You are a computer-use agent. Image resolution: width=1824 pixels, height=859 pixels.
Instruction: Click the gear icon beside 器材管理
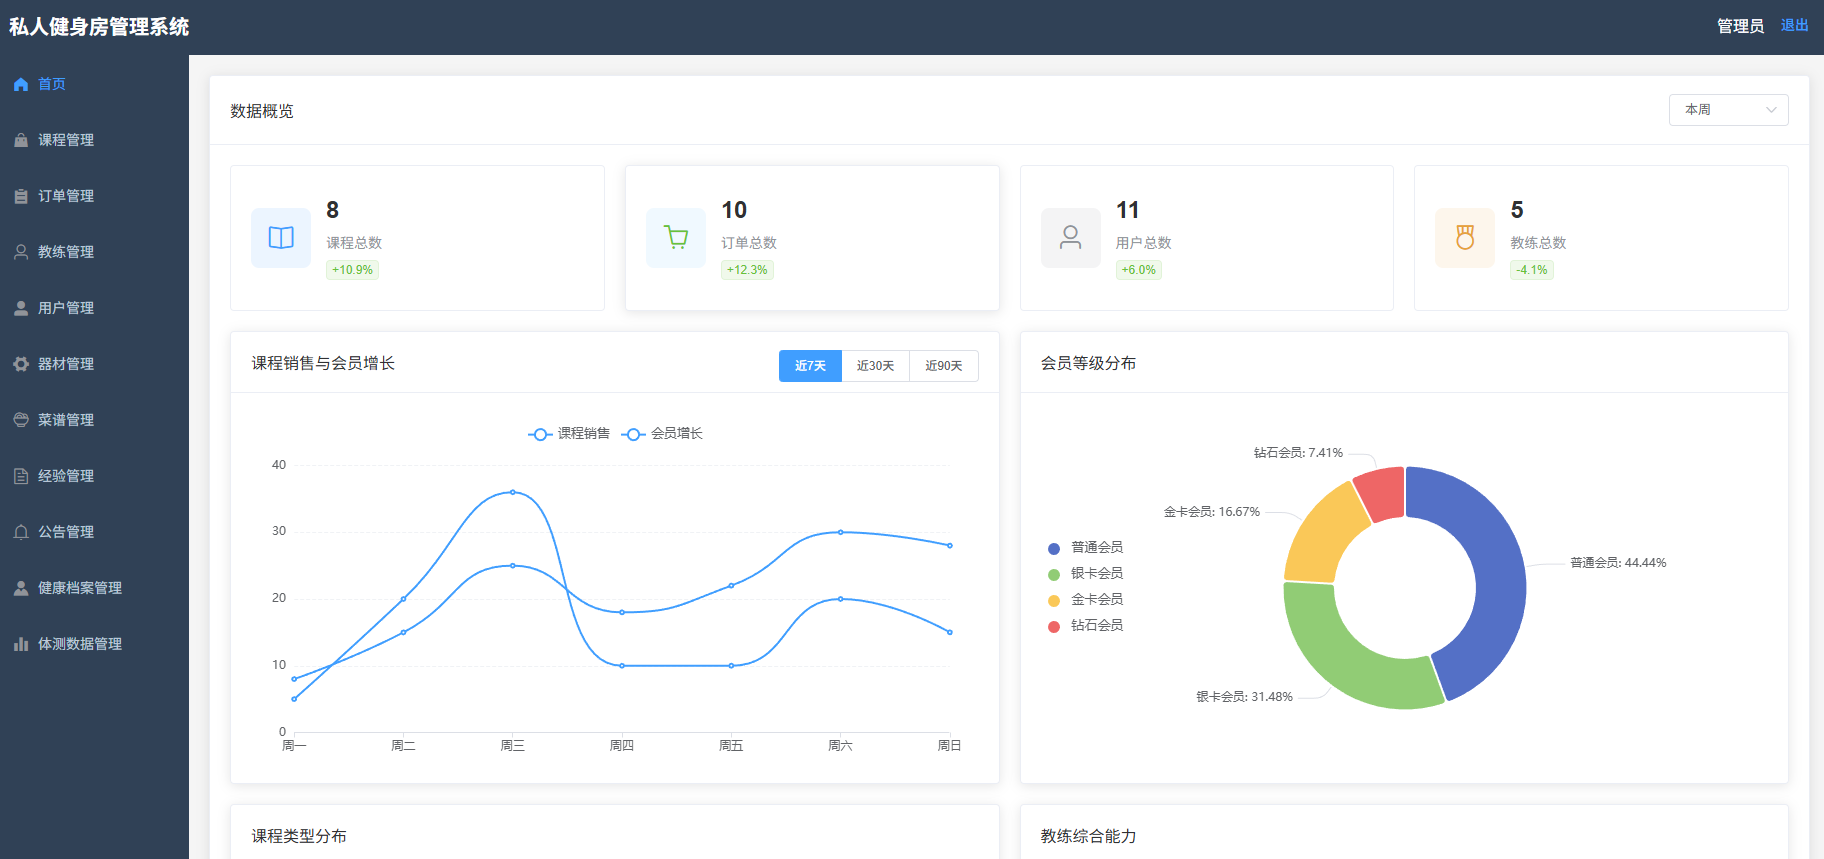[21, 365]
